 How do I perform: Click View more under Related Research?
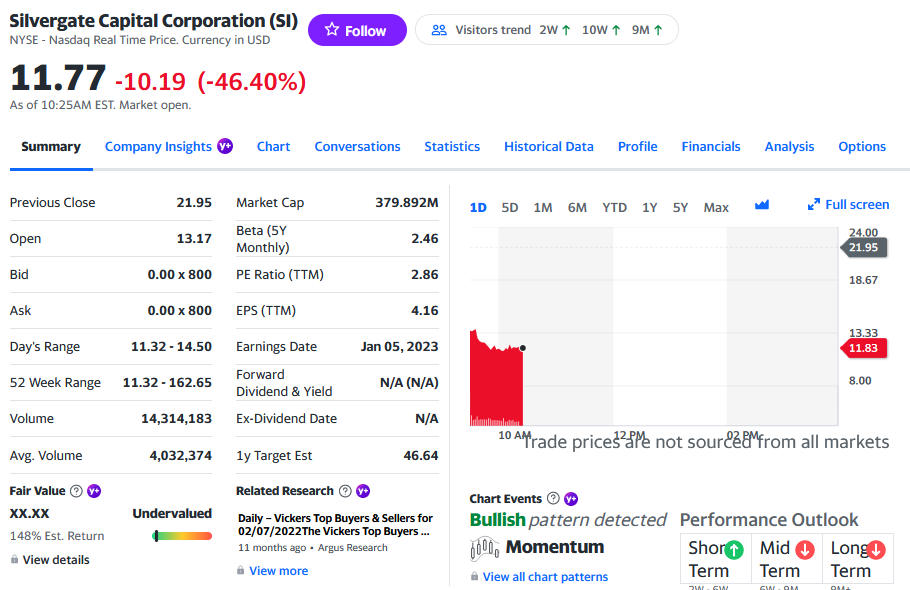(x=279, y=571)
